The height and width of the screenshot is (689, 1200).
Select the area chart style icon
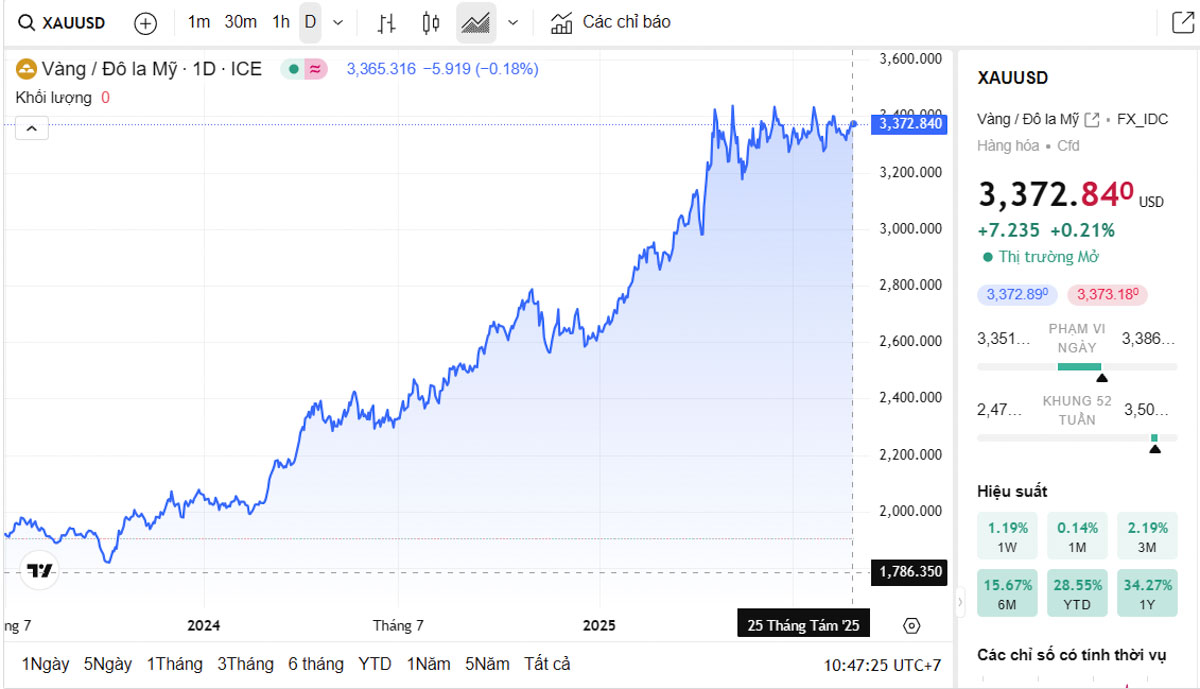coord(476,23)
